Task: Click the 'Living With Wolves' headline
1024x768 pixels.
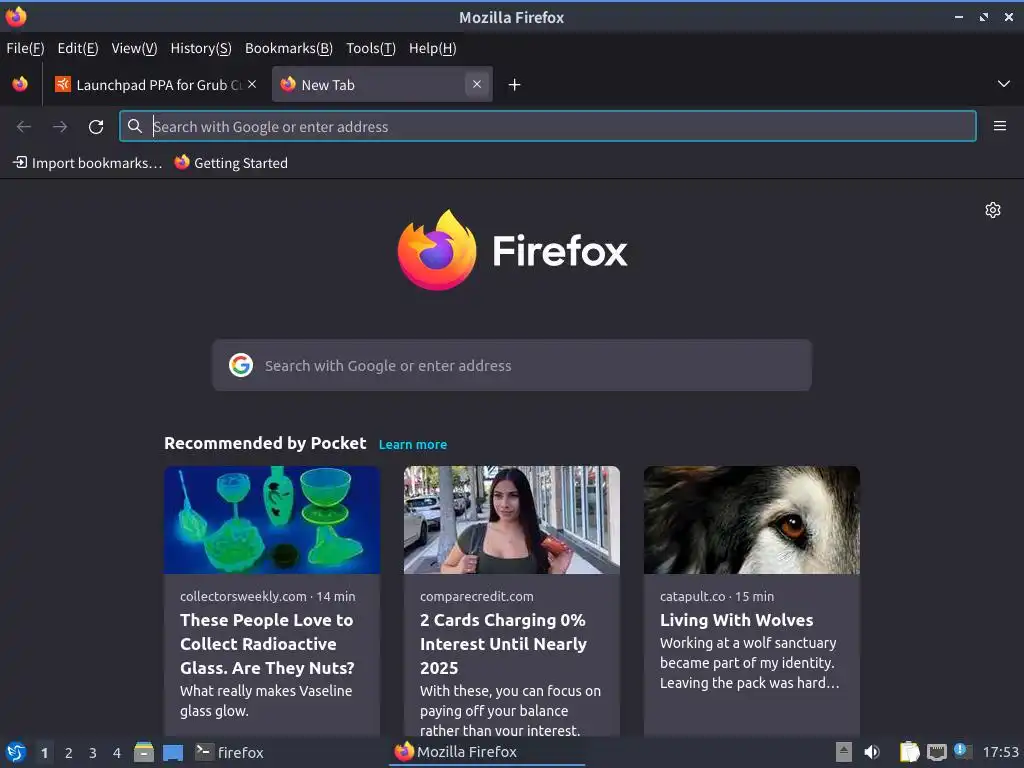Action: (x=737, y=620)
